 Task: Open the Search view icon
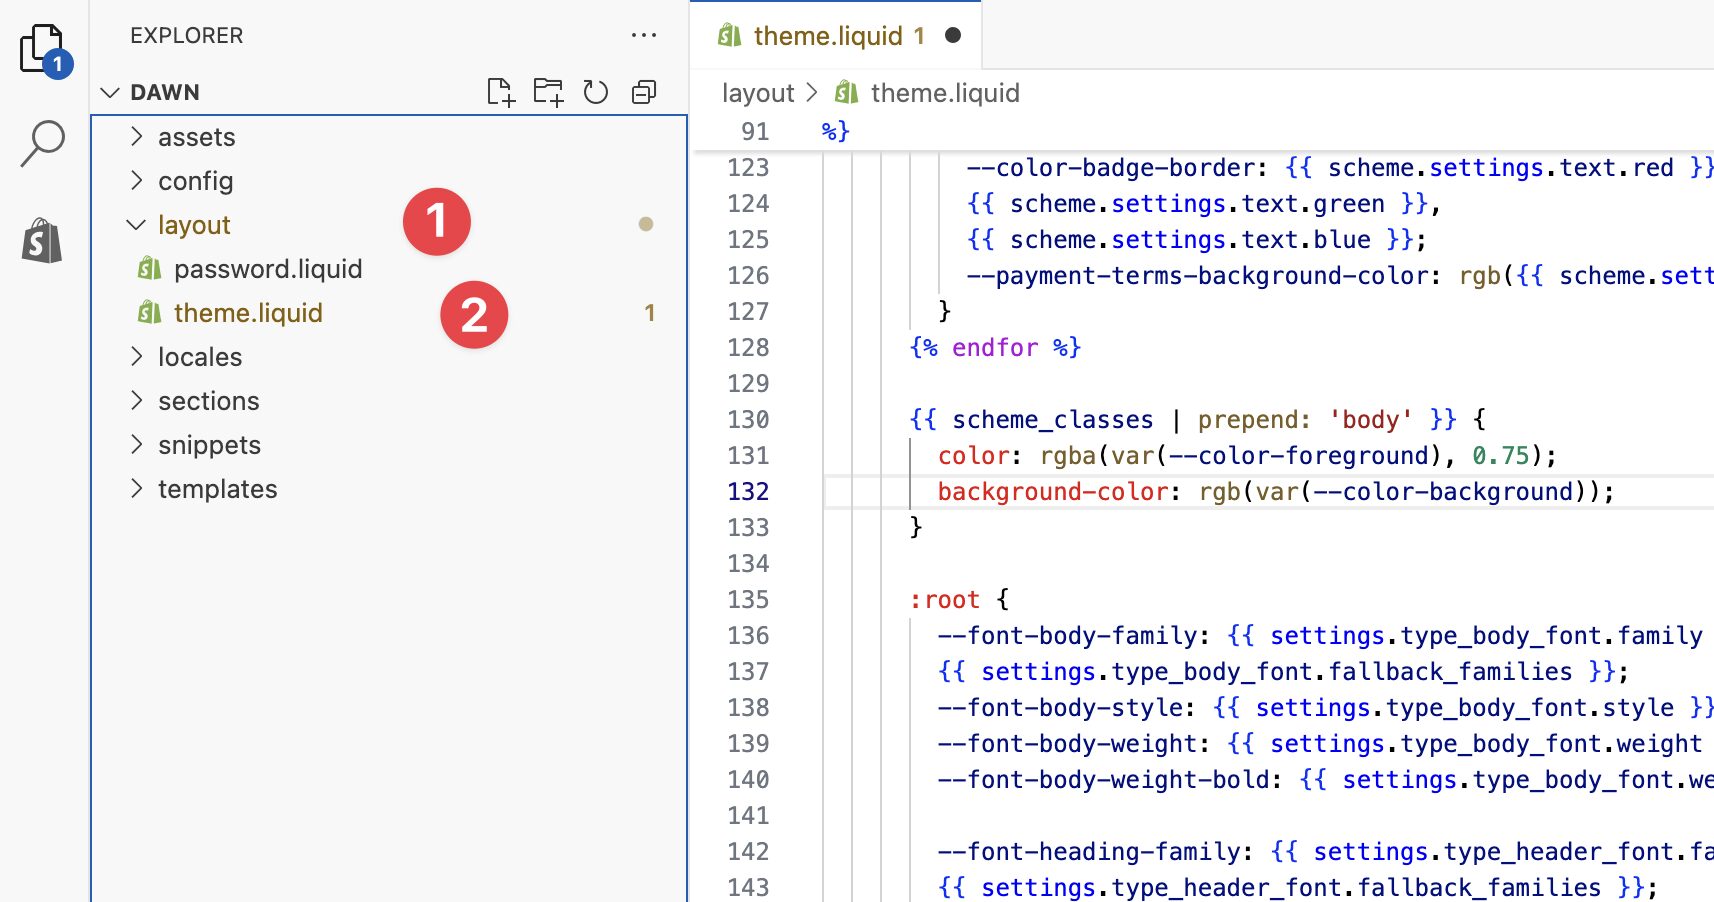(x=42, y=143)
